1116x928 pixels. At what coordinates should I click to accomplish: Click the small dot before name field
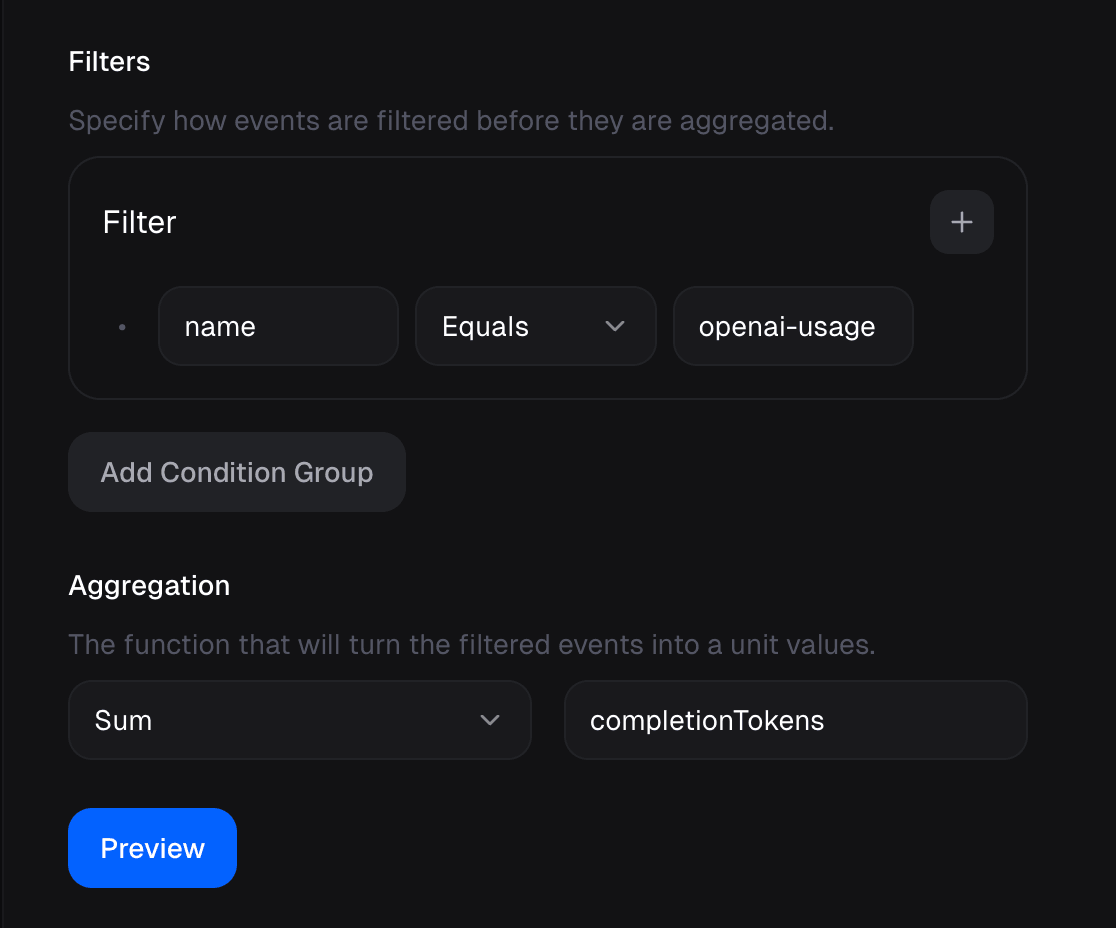pyautogui.click(x=122, y=327)
